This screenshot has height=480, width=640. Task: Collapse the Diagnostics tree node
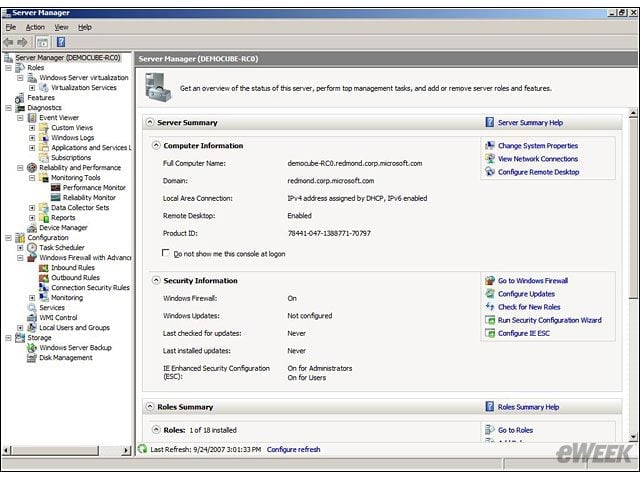pos(8,108)
